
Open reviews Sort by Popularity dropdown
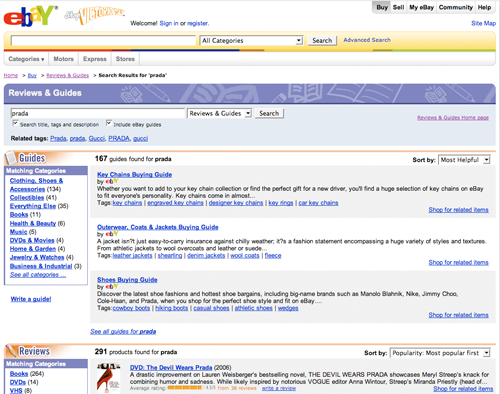[x=440, y=353]
